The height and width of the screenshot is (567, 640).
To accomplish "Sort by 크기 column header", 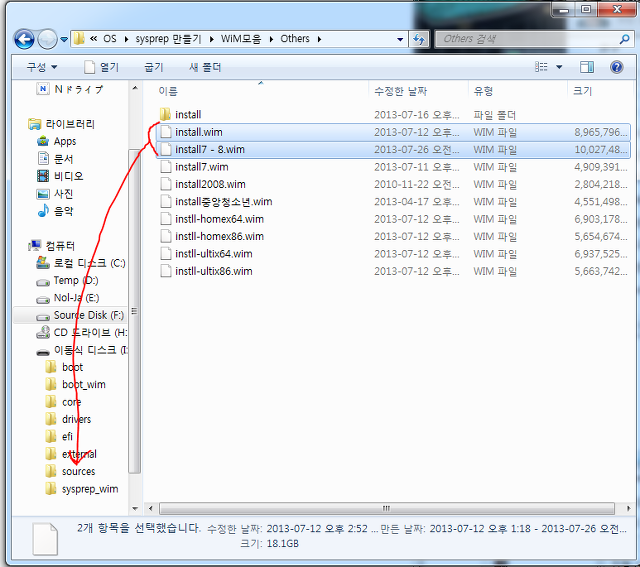I will (x=582, y=91).
